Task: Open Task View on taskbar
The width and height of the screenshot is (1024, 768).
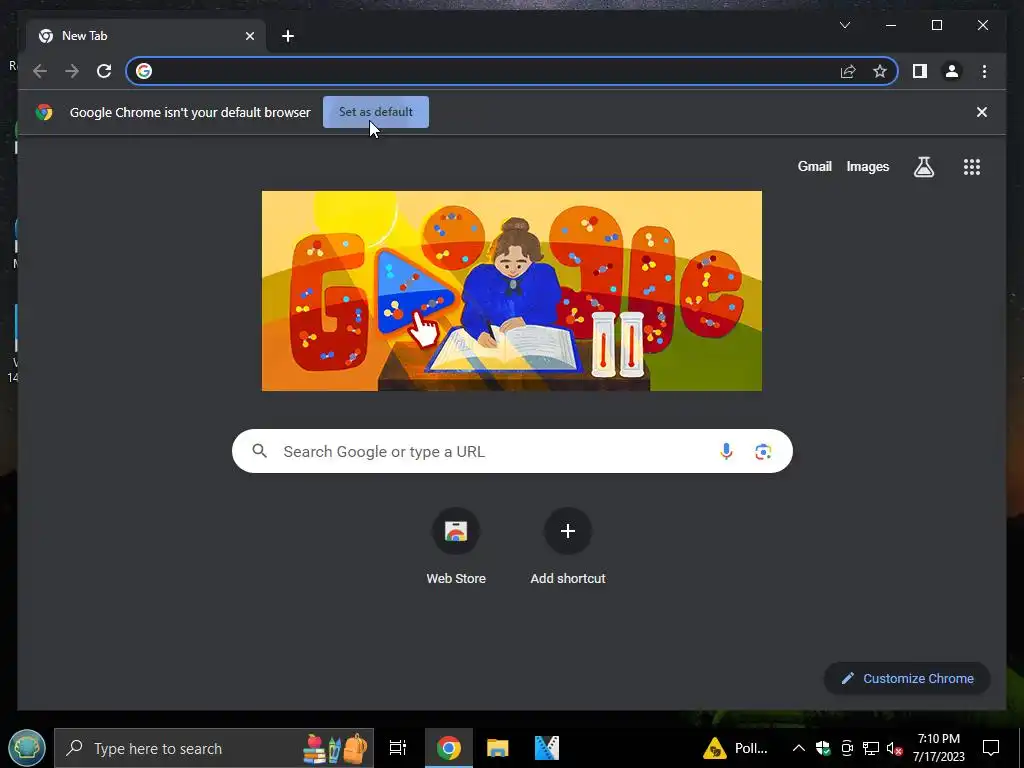Action: 398,748
